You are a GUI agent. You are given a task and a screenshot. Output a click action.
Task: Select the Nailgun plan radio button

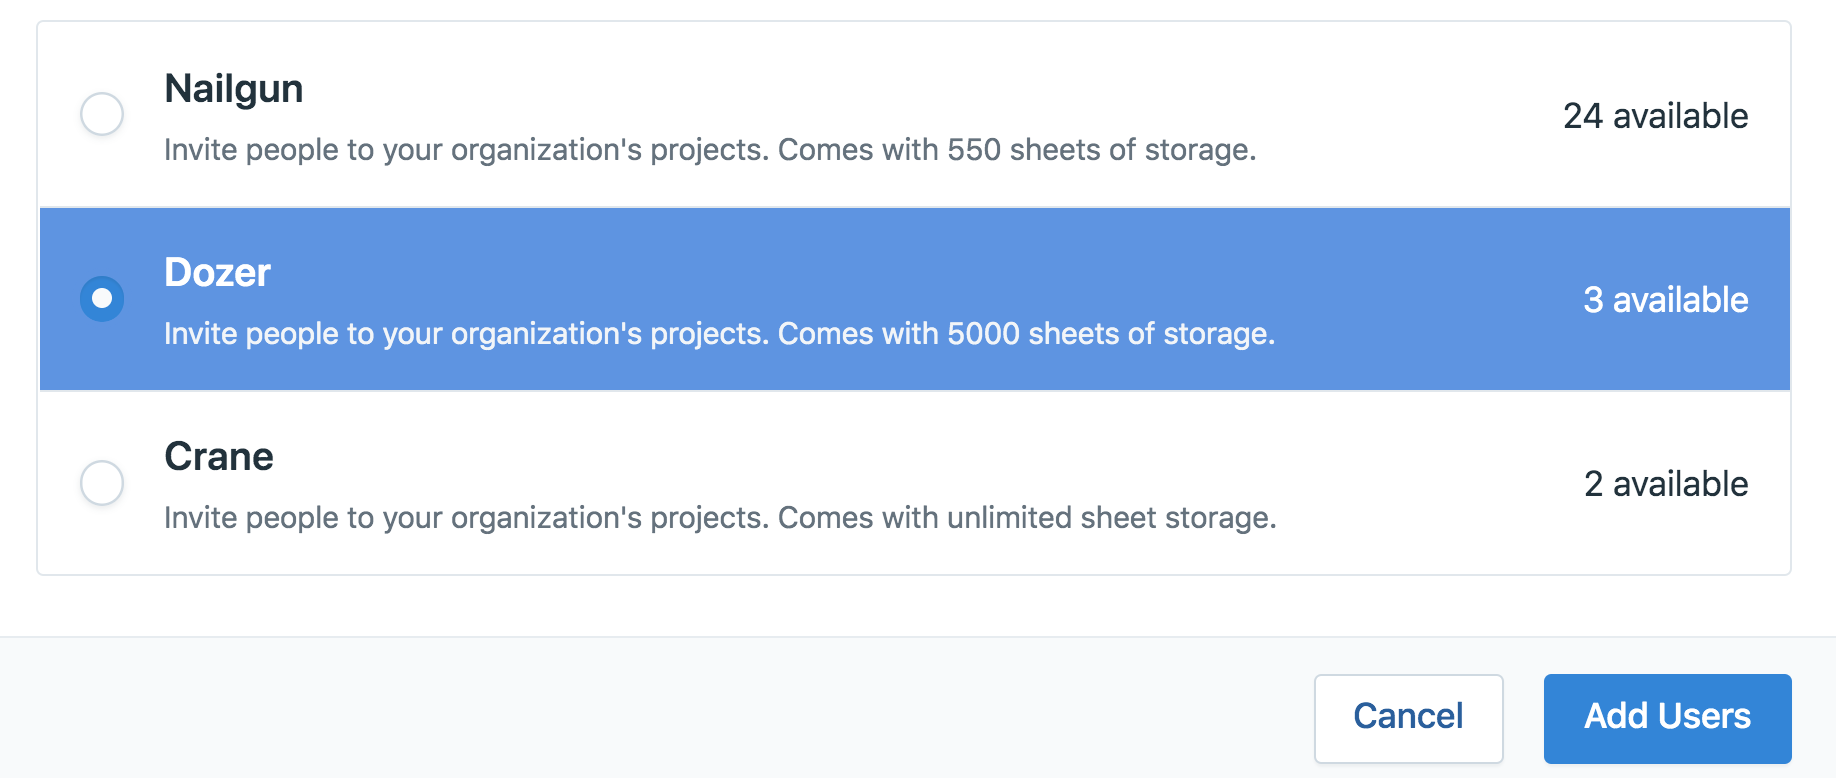101,114
